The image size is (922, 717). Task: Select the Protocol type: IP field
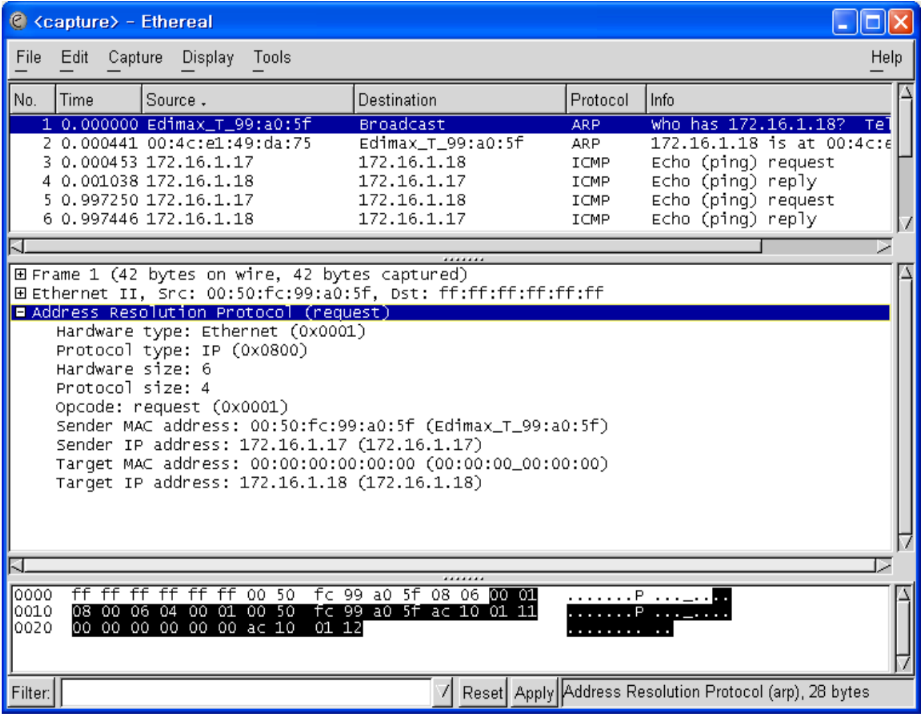pos(182,350)
